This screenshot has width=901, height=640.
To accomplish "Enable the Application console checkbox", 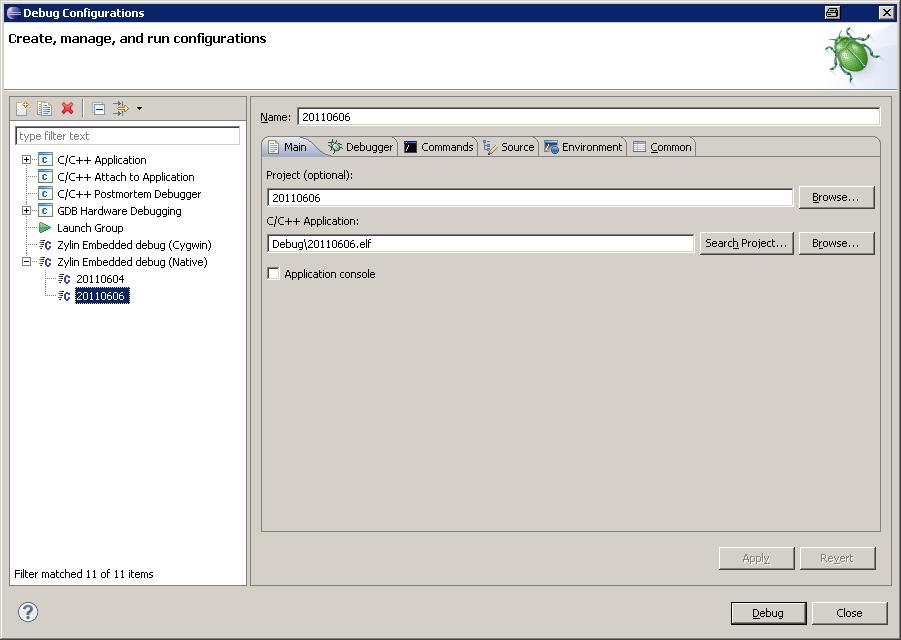I will 274,274.
